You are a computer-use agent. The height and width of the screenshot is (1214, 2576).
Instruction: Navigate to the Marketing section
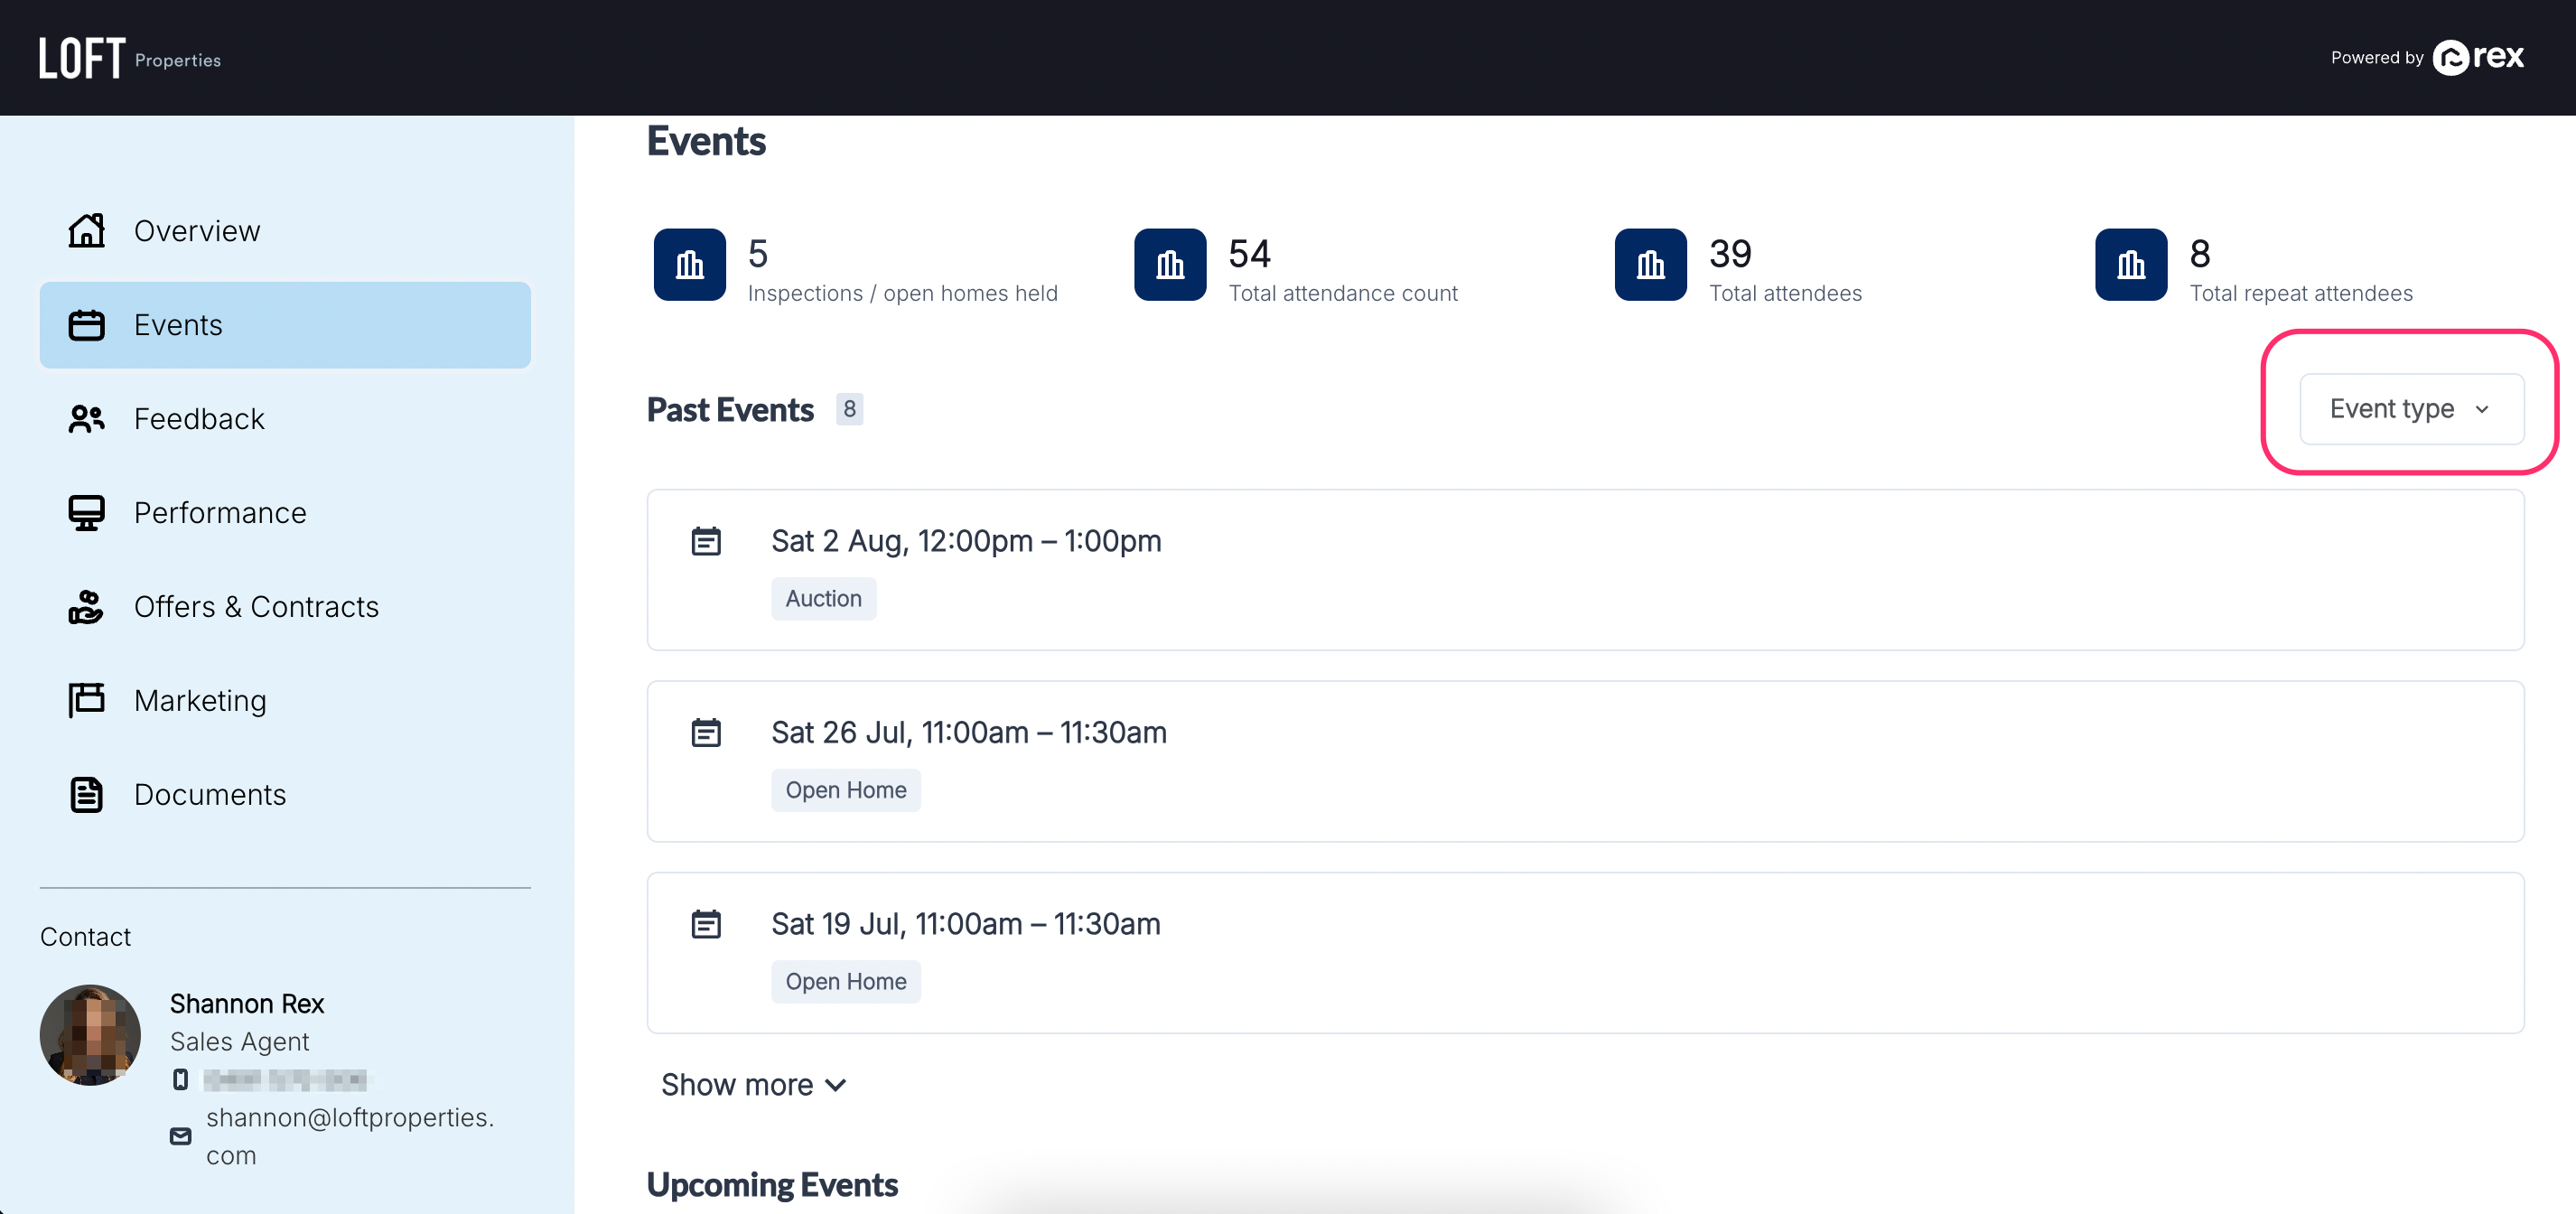[x=199, y=700]
